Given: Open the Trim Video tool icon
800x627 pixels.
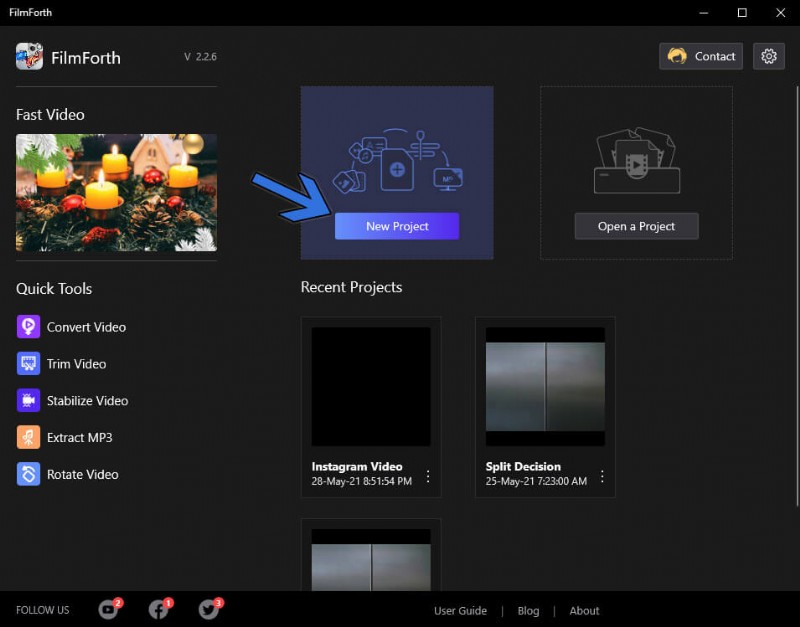Looking at the screenshot, I should click(x=29, y=364).
